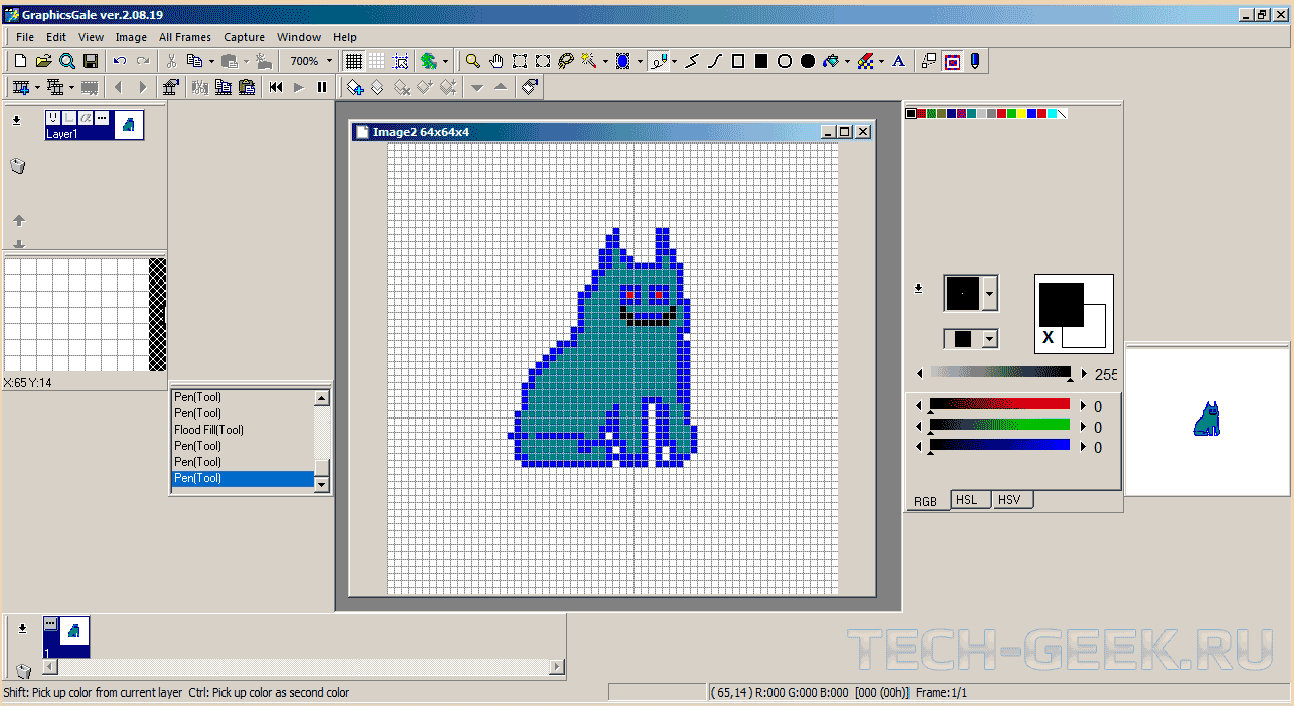
Task: Select the filled ellipse tool
Action: tap(808, 61)
